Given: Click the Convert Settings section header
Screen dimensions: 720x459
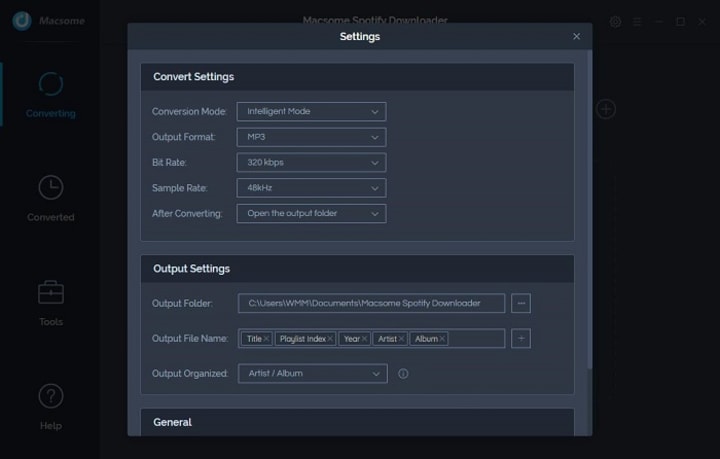Looking at the screenshot, I should point(357,77).
